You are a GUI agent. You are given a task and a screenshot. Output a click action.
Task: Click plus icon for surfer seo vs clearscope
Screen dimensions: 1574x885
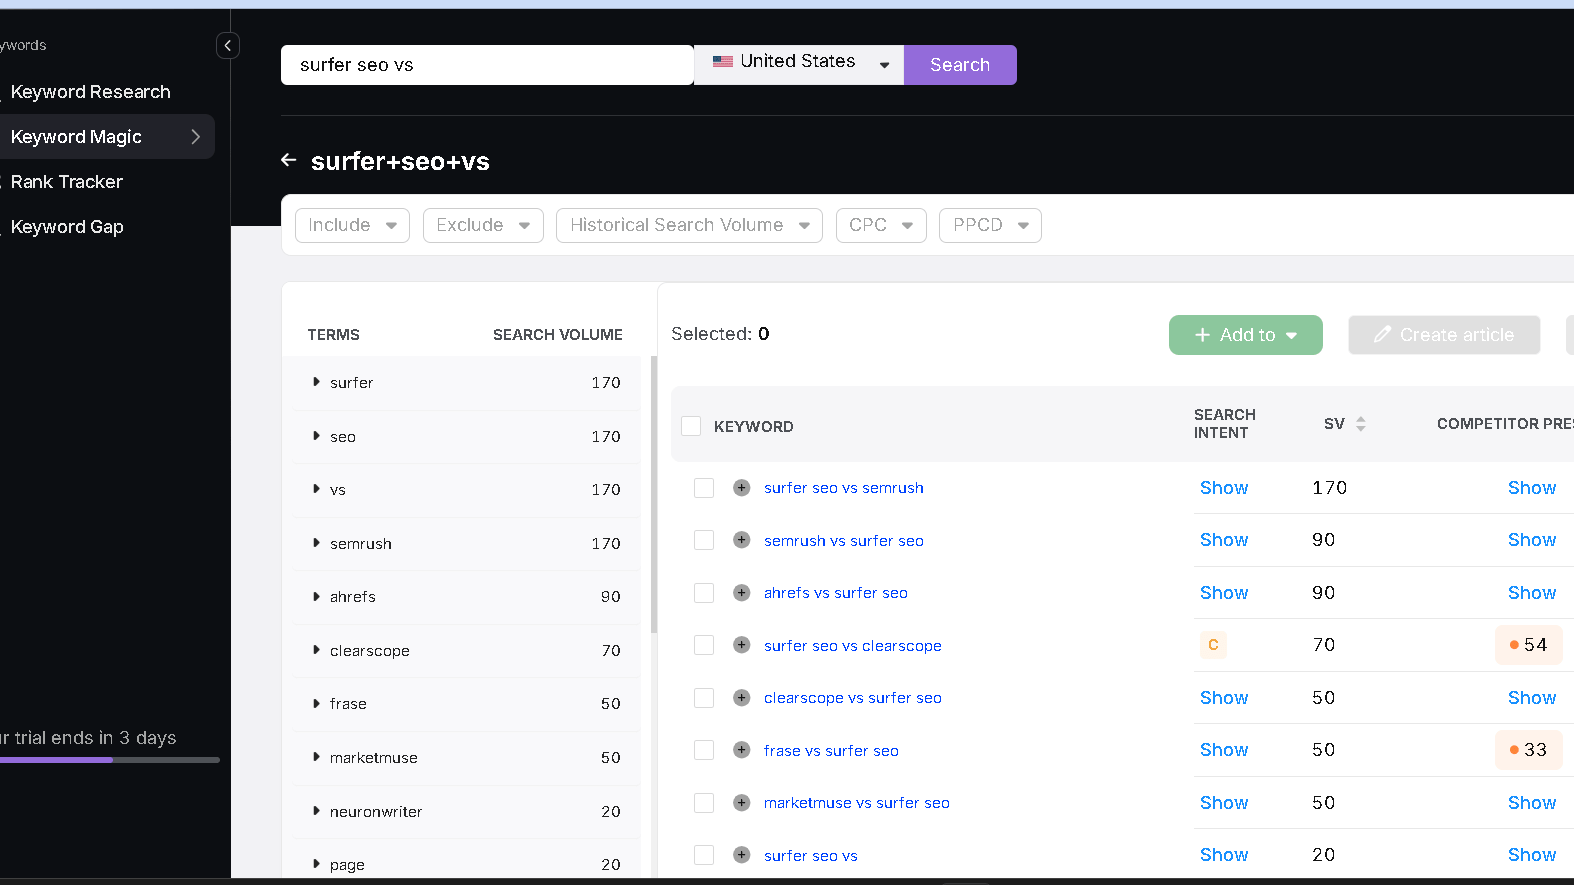[x=741, y=645]
